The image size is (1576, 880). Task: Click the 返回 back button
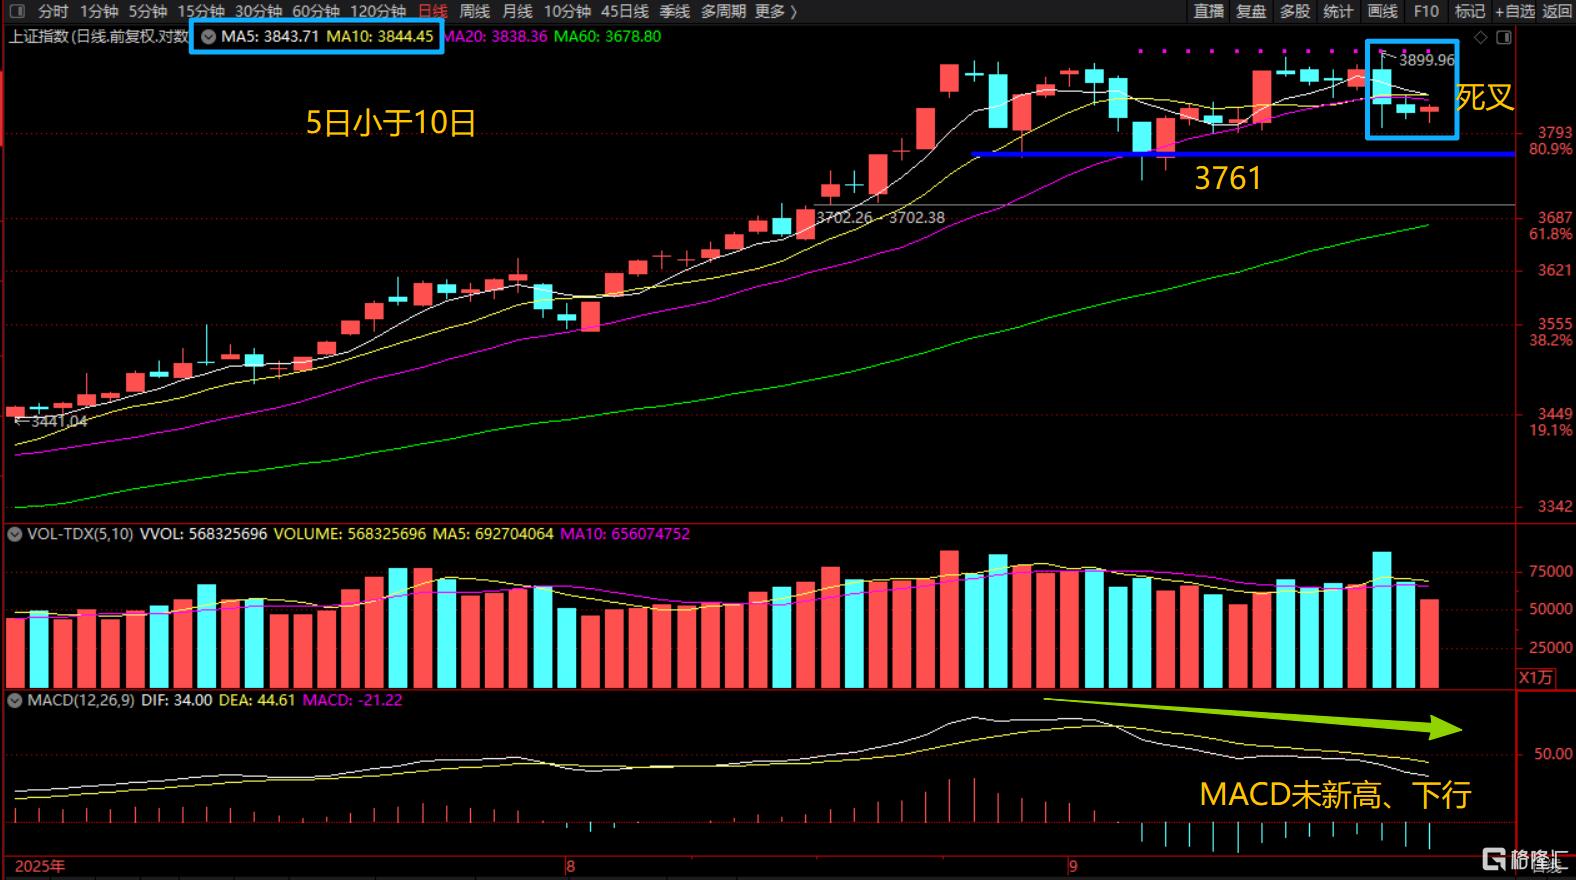pos(1557,11)
